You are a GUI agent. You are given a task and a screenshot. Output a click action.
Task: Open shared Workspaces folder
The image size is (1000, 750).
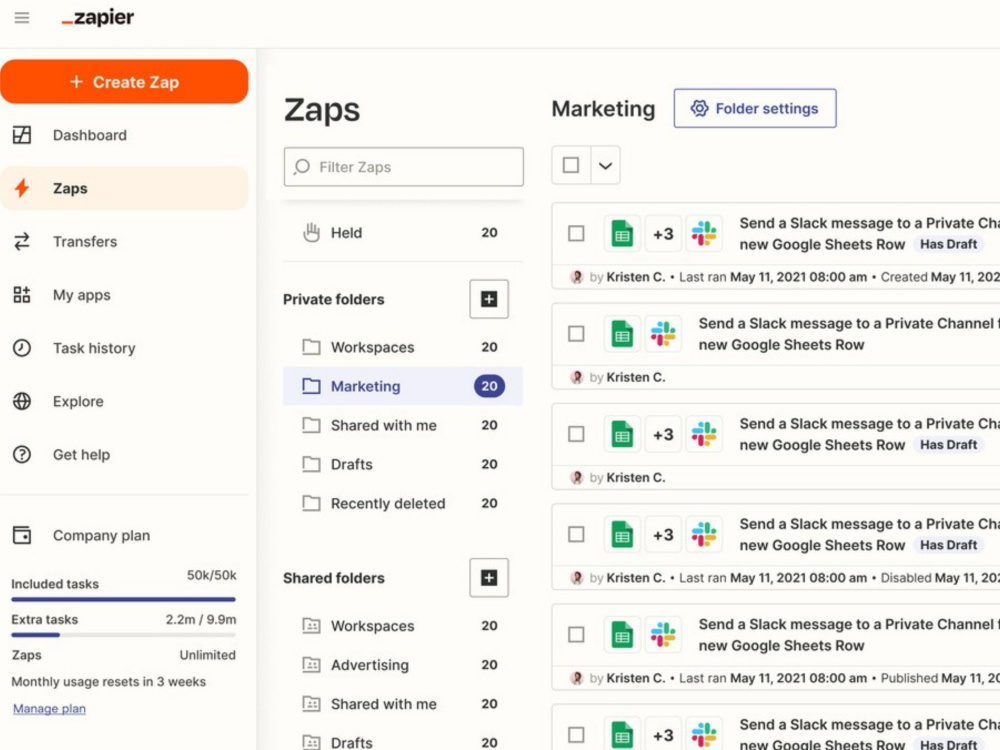[x=402, y=626]
